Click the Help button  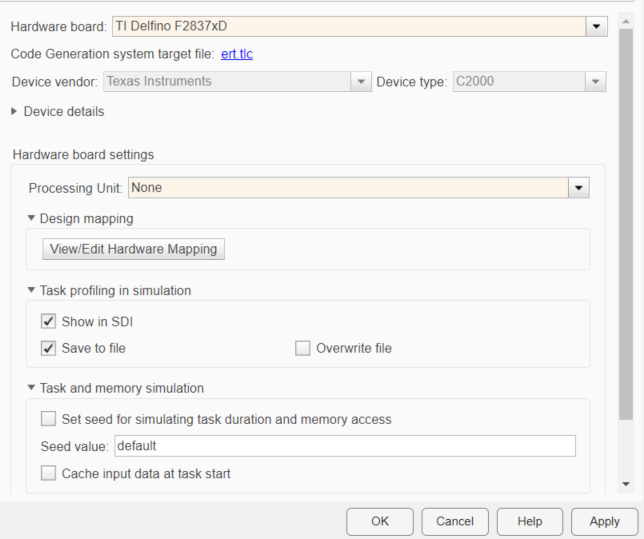(x=530, y=521)
